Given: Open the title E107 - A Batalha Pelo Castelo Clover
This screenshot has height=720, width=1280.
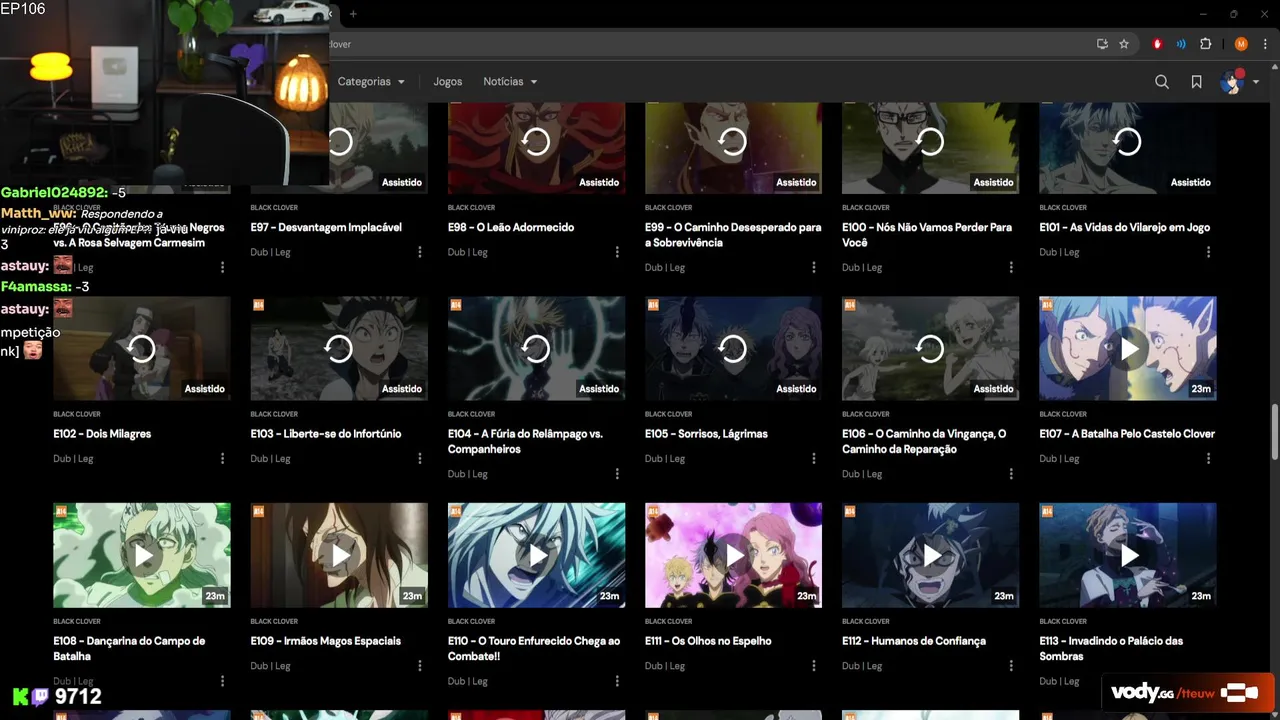Looking at the screenshot, I should pyautogui.click(x=1127, y=433).
